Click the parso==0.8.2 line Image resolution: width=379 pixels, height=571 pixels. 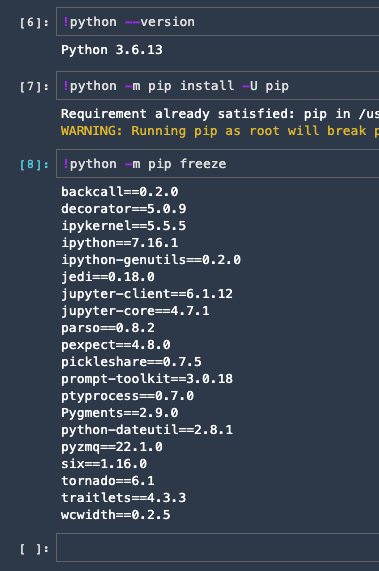point(108,328)
